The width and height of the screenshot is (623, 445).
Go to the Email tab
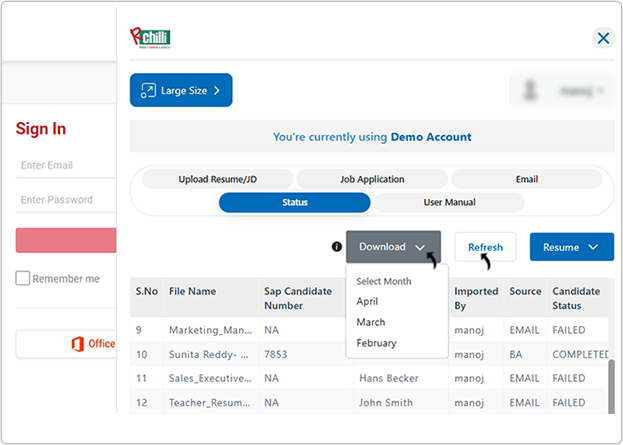point(526,179)
